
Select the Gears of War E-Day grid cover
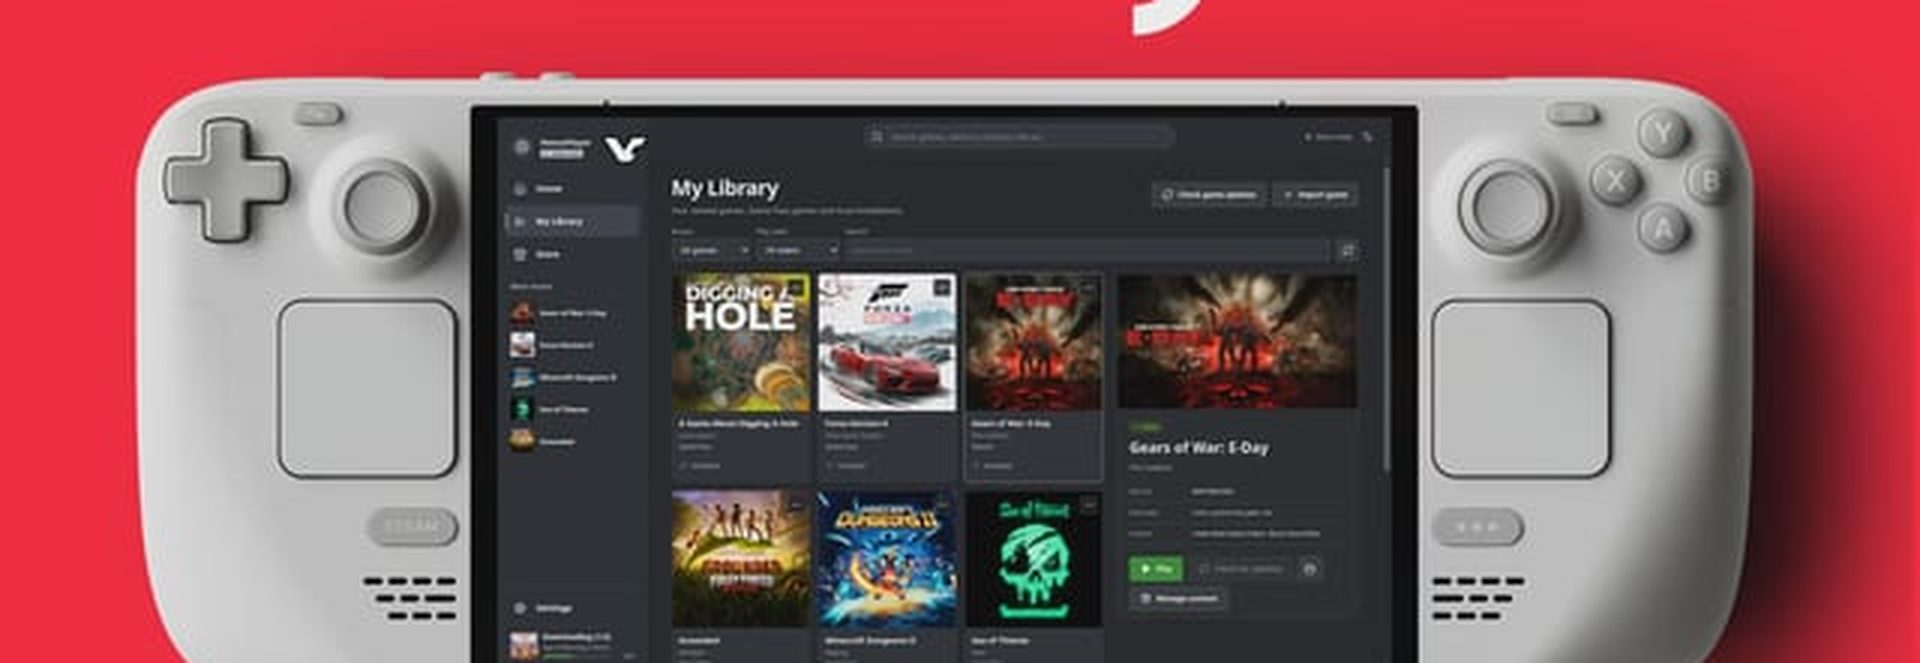coord(1033,343)
